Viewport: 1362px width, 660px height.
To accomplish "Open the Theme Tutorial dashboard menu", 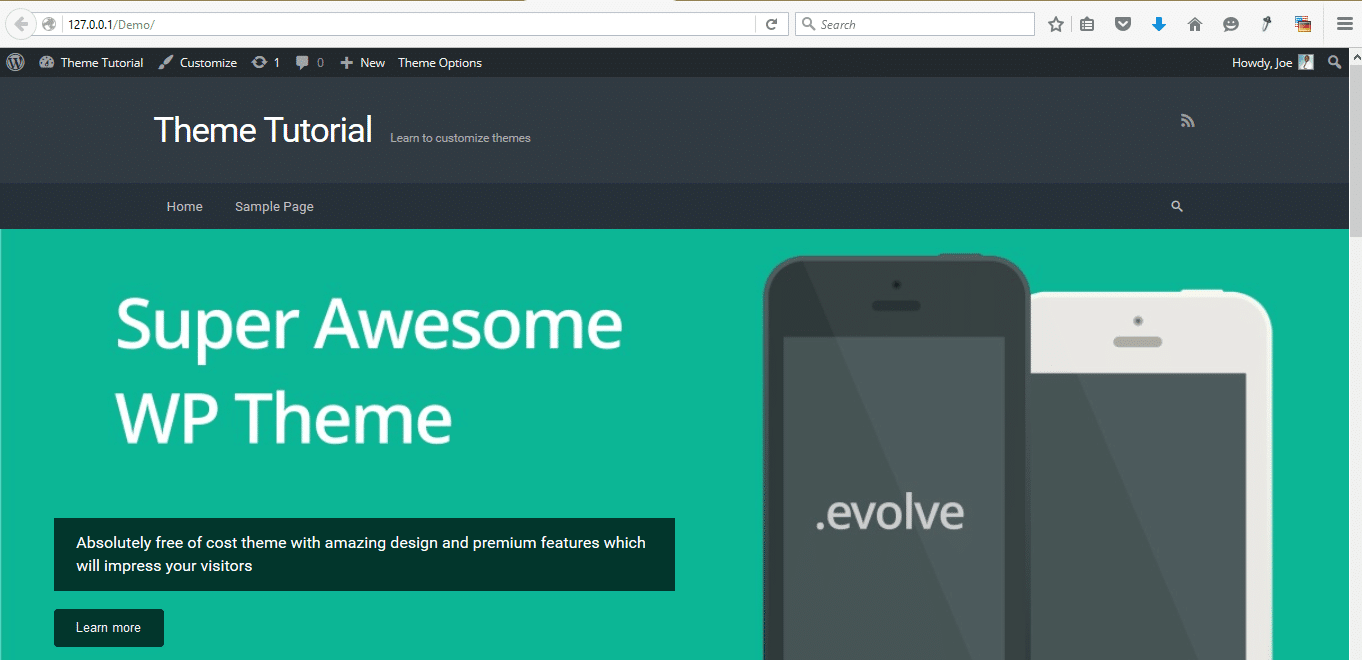I will coord(91,62).
